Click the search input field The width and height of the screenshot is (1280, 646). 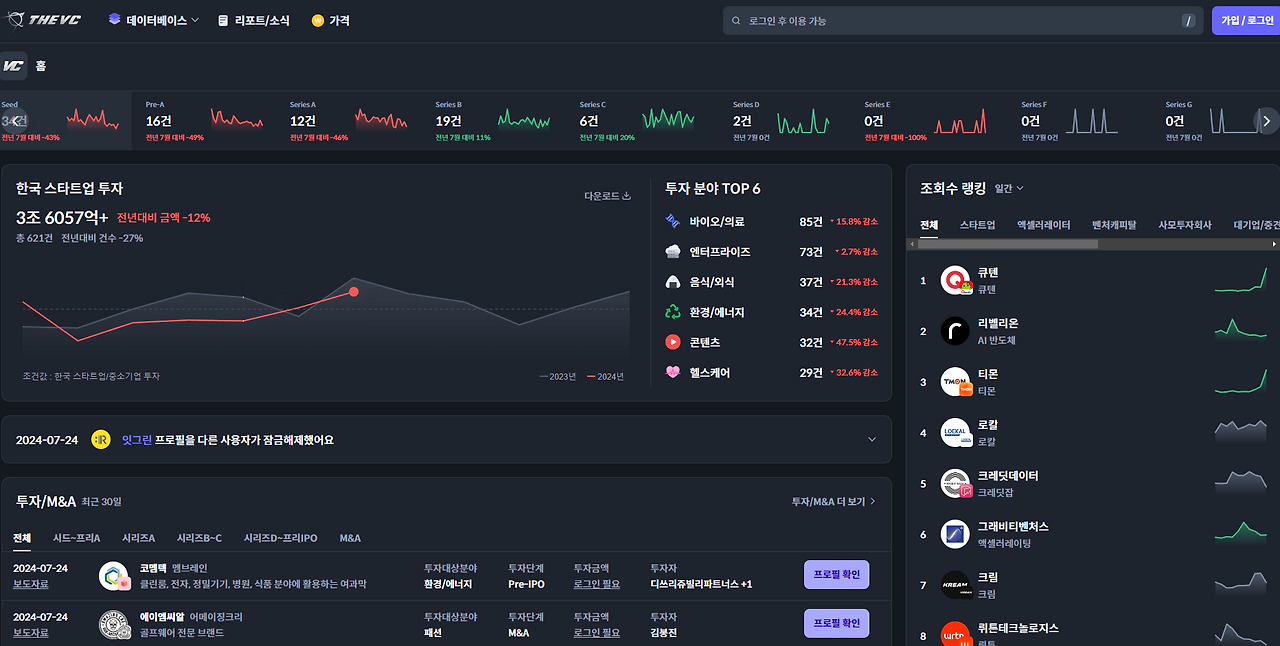click(x=963, y=21)
